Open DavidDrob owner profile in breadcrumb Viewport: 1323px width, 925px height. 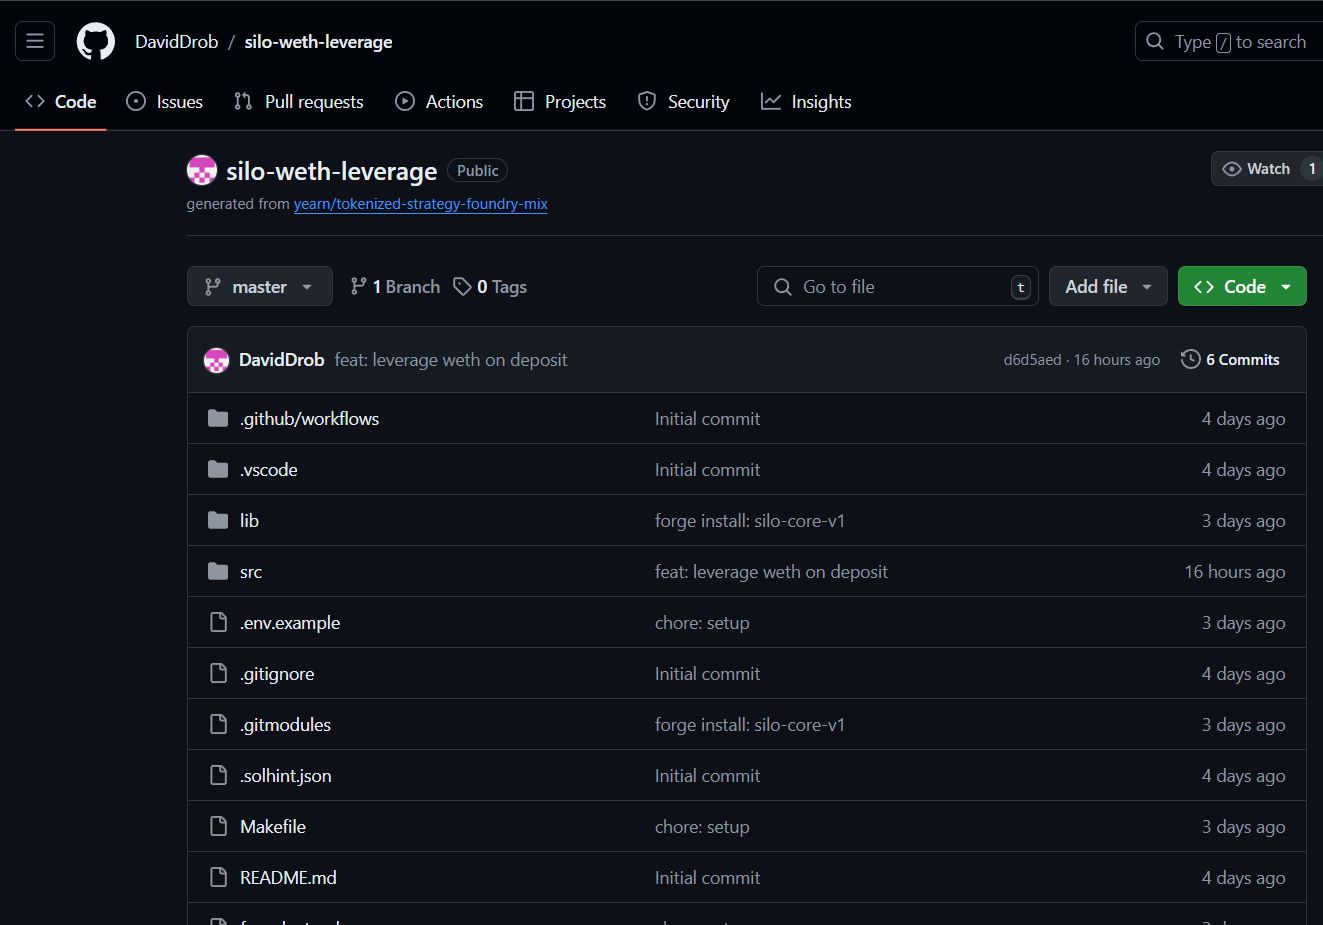coord(176,42)
